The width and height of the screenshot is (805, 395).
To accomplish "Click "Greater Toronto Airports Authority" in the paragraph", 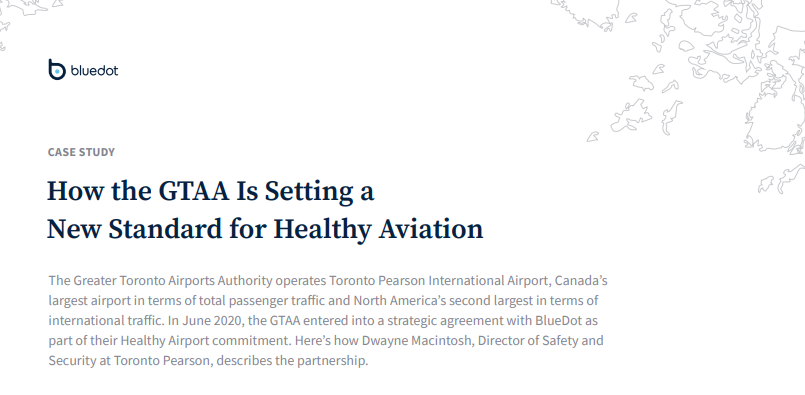I will click(173, 281).
